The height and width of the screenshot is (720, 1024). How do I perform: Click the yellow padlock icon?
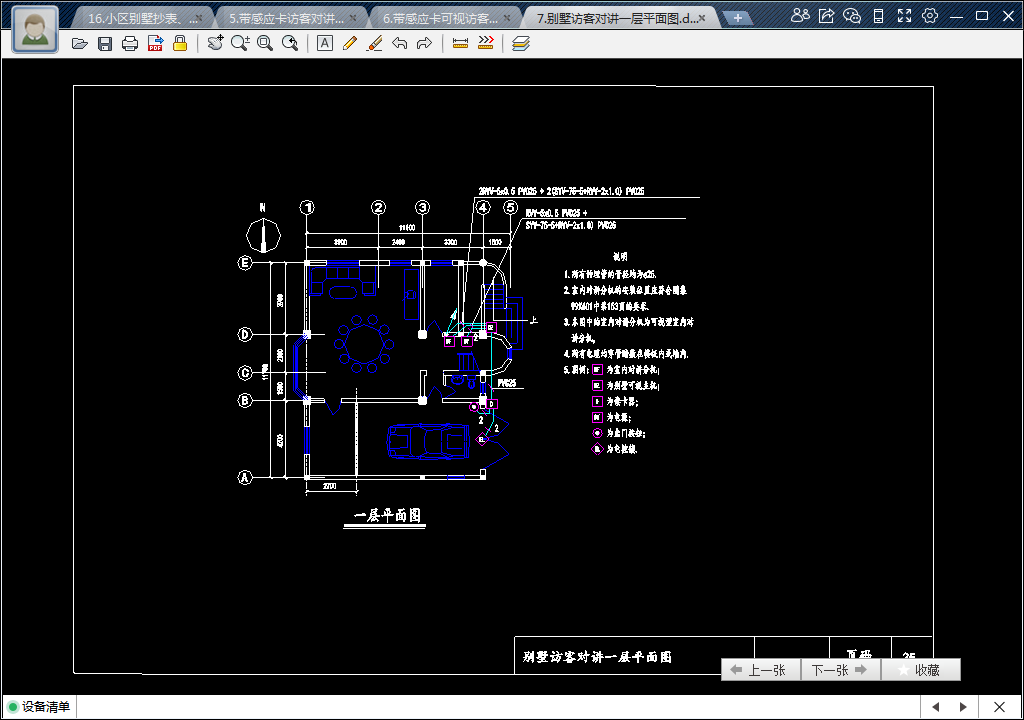tap(180, 43)
